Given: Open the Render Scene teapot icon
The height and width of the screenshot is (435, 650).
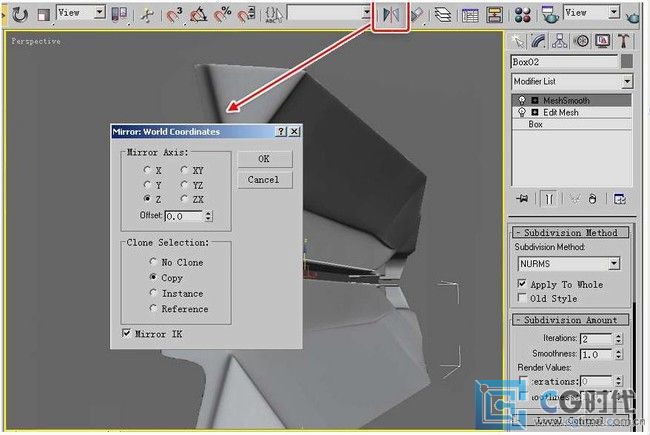Looking at the screenshot, I should 550,15.
